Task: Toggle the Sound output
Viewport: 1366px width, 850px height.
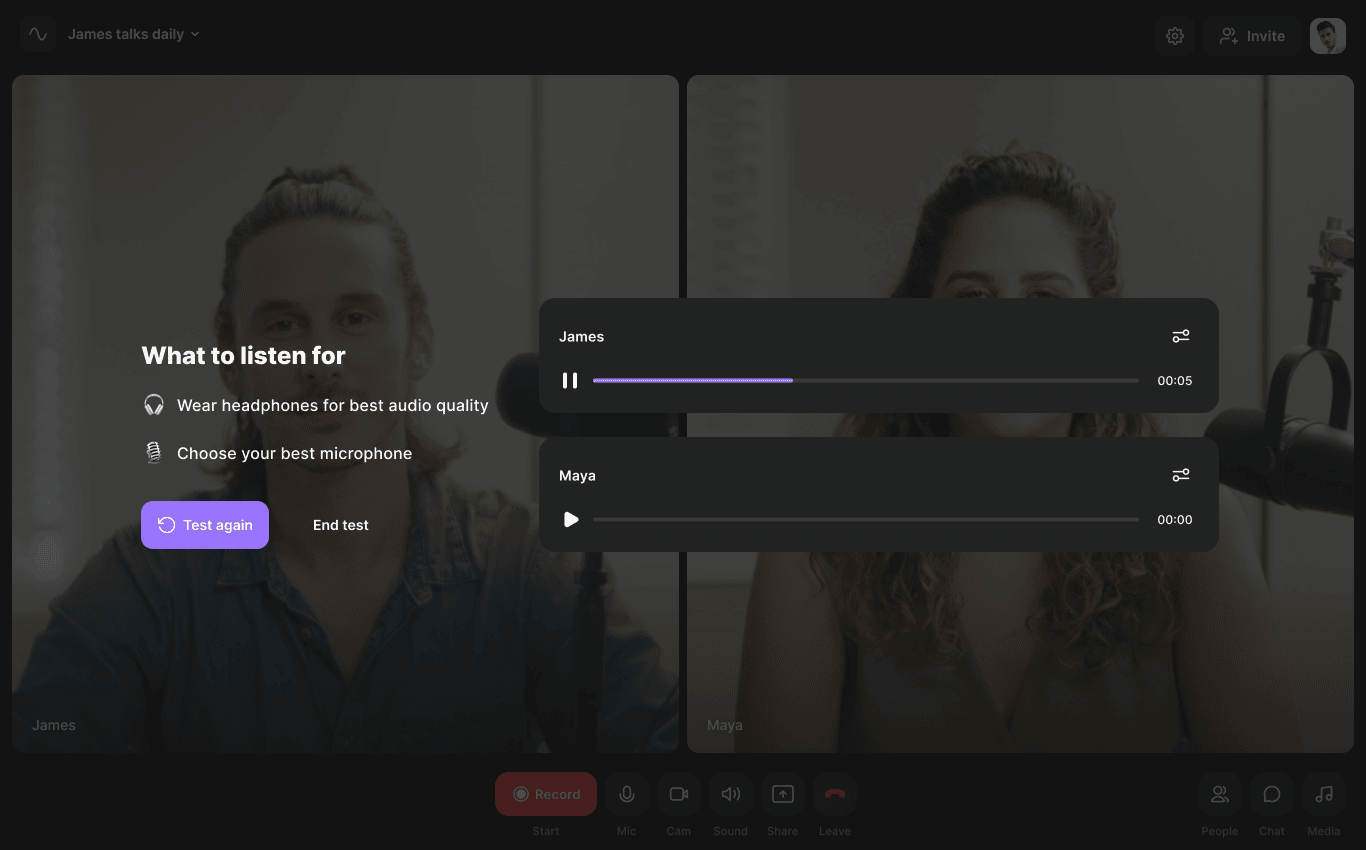Action: (731, 794)
